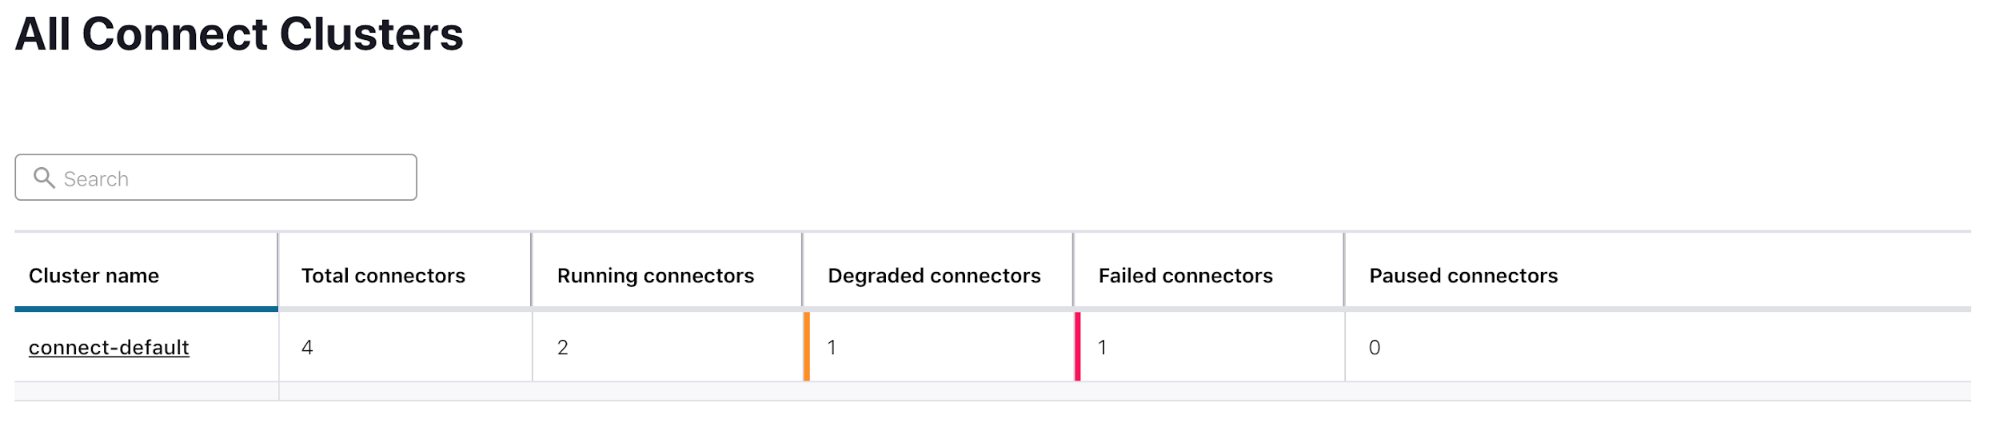Screen dimensions: 1999x428
Task: Click the red failed status indicator bar
Action: (1078, 347)
